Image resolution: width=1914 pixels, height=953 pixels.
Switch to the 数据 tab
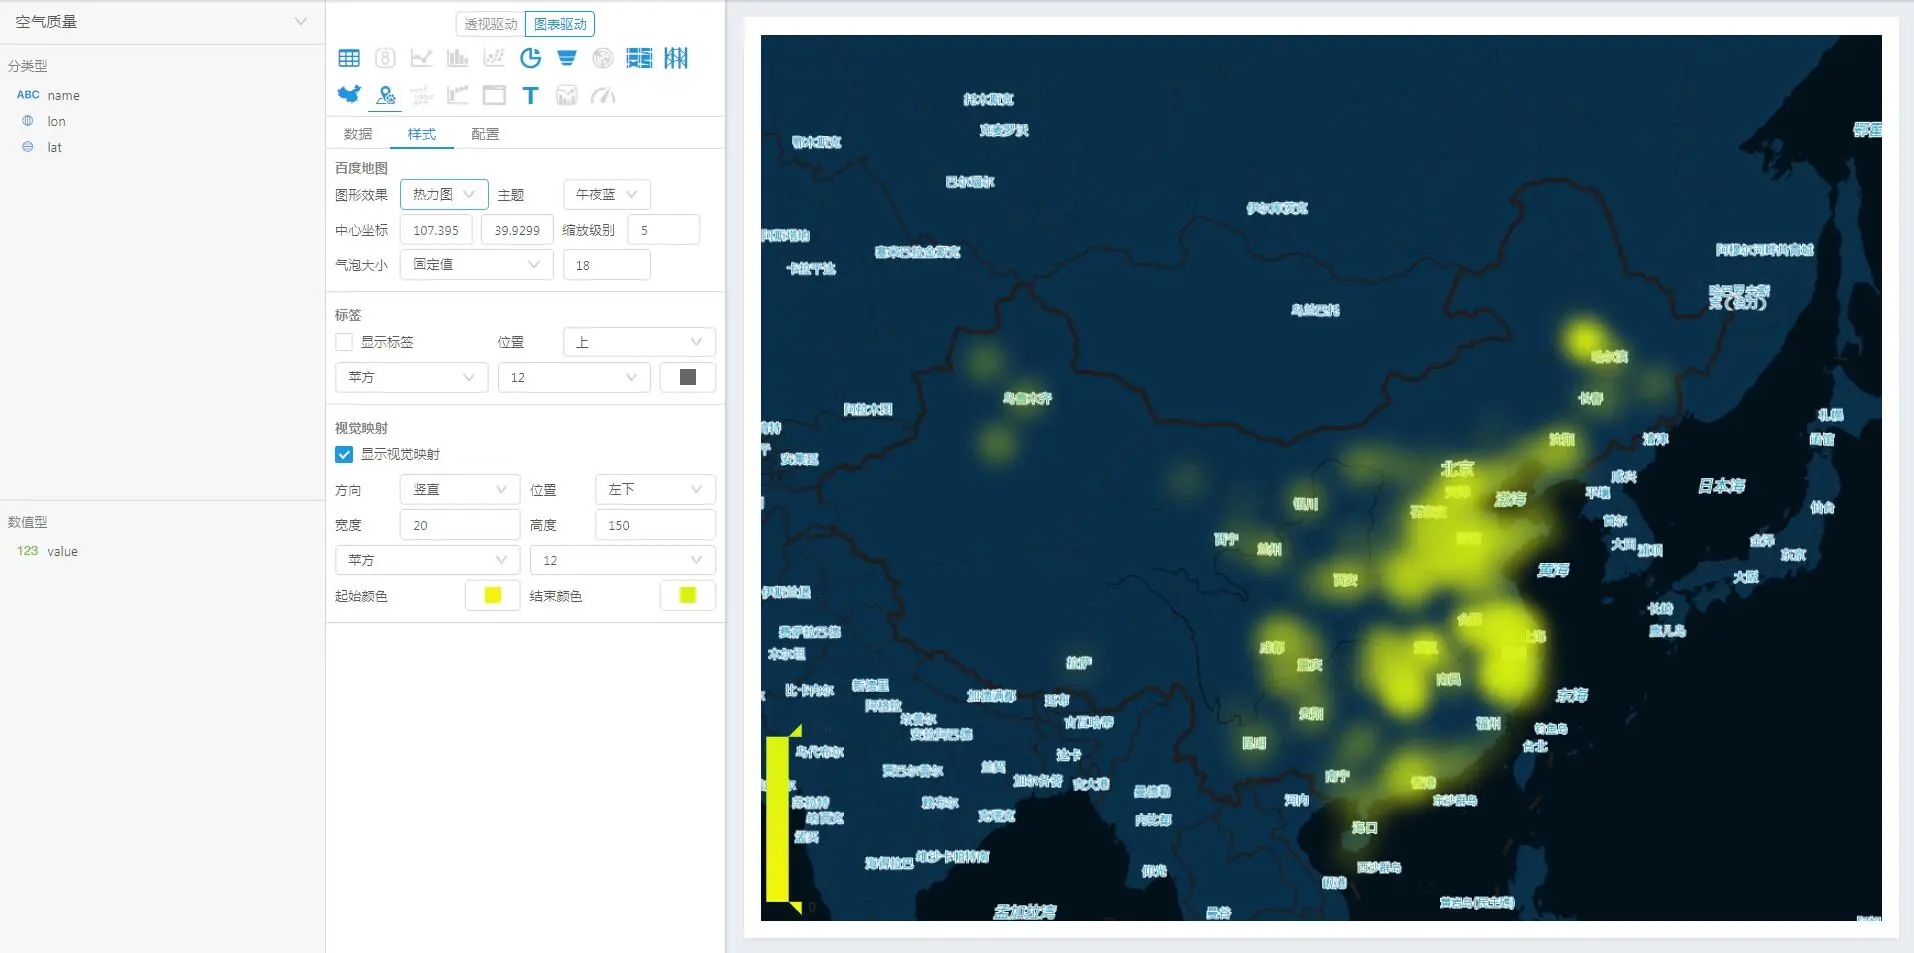click(x=358, y=134)
